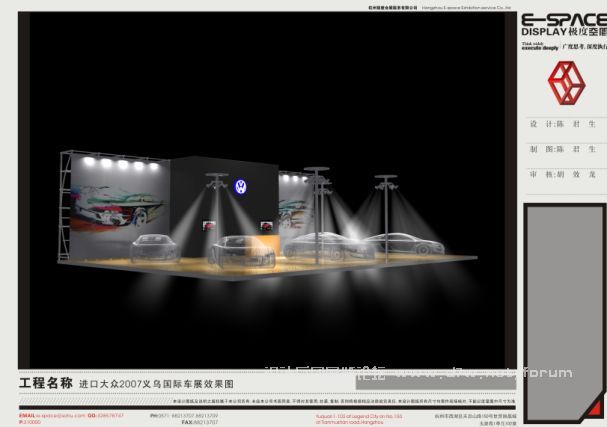Click the 'execute deeply' slogan text
The width and height of the screenshot is (607, 427).
click(540, 48)
